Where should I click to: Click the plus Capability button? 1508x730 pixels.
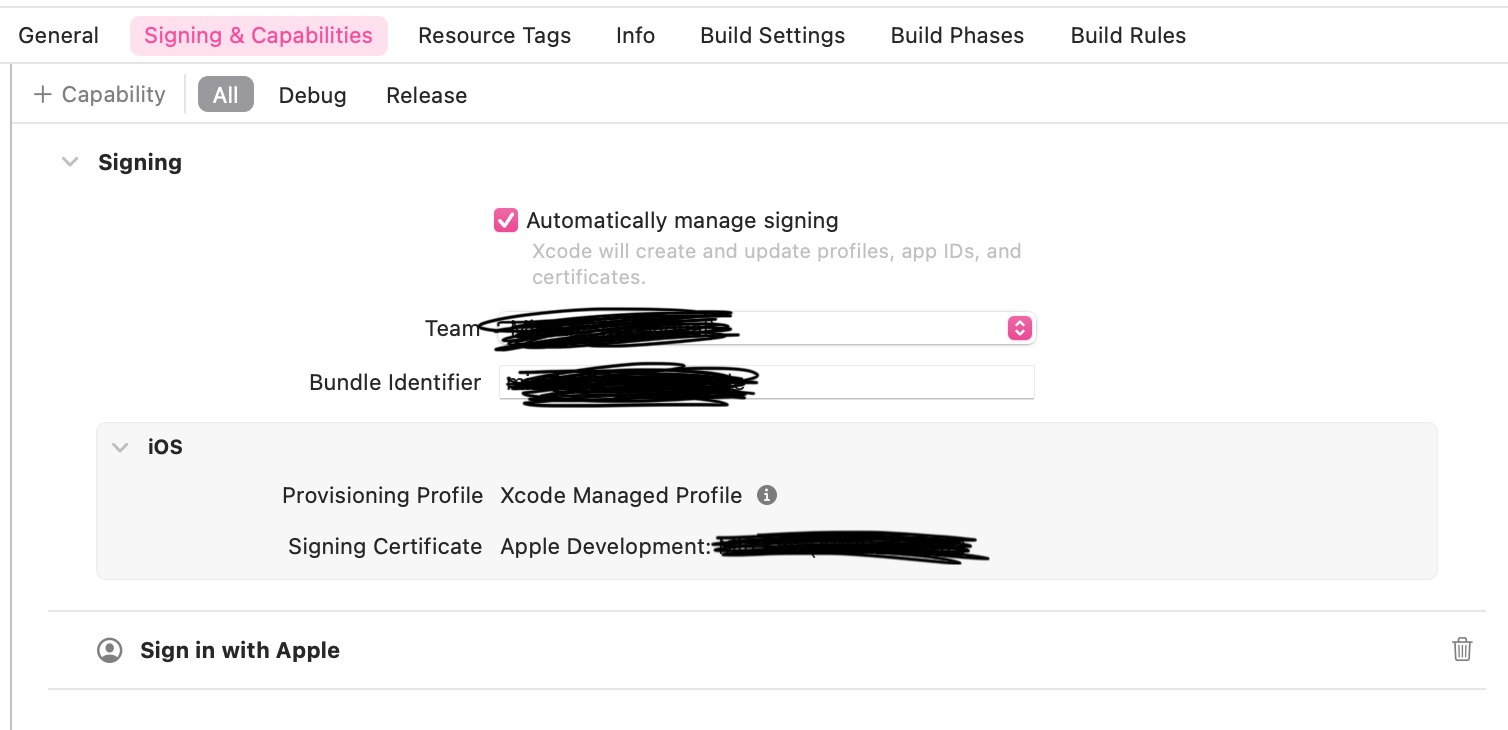coord(100,95)
